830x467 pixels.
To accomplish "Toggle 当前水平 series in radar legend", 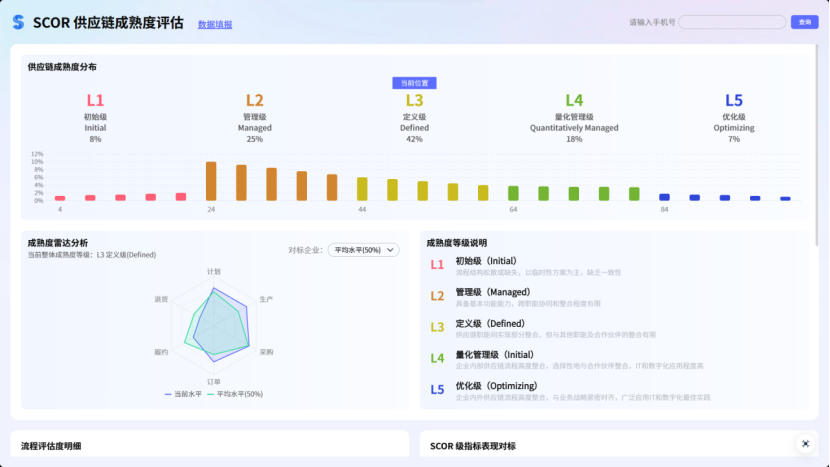I will (183, 394).
